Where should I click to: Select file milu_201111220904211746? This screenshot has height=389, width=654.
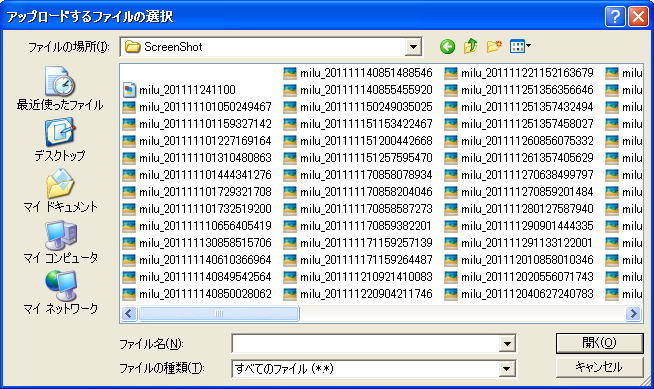pyautogui.click(x=358, y=294)
